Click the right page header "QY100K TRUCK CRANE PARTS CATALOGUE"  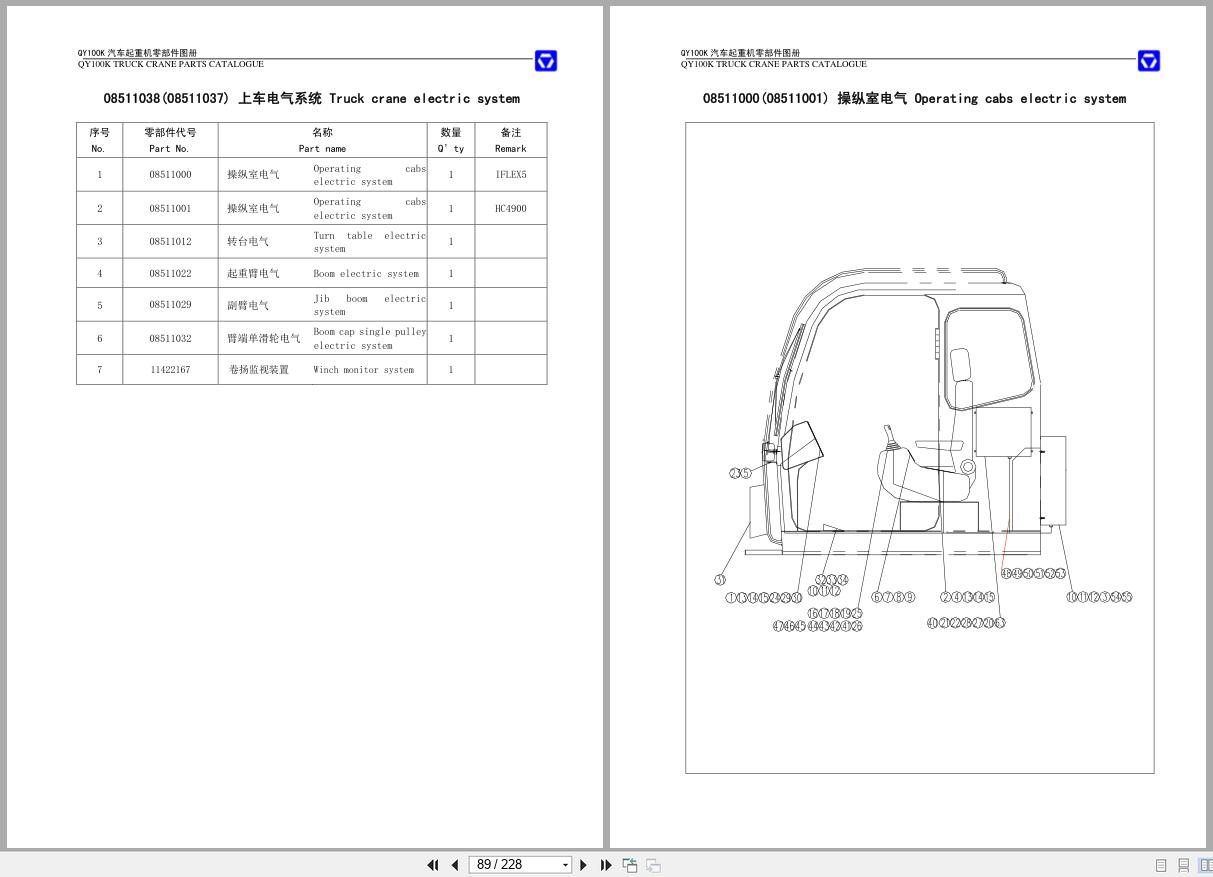point(774,64)
